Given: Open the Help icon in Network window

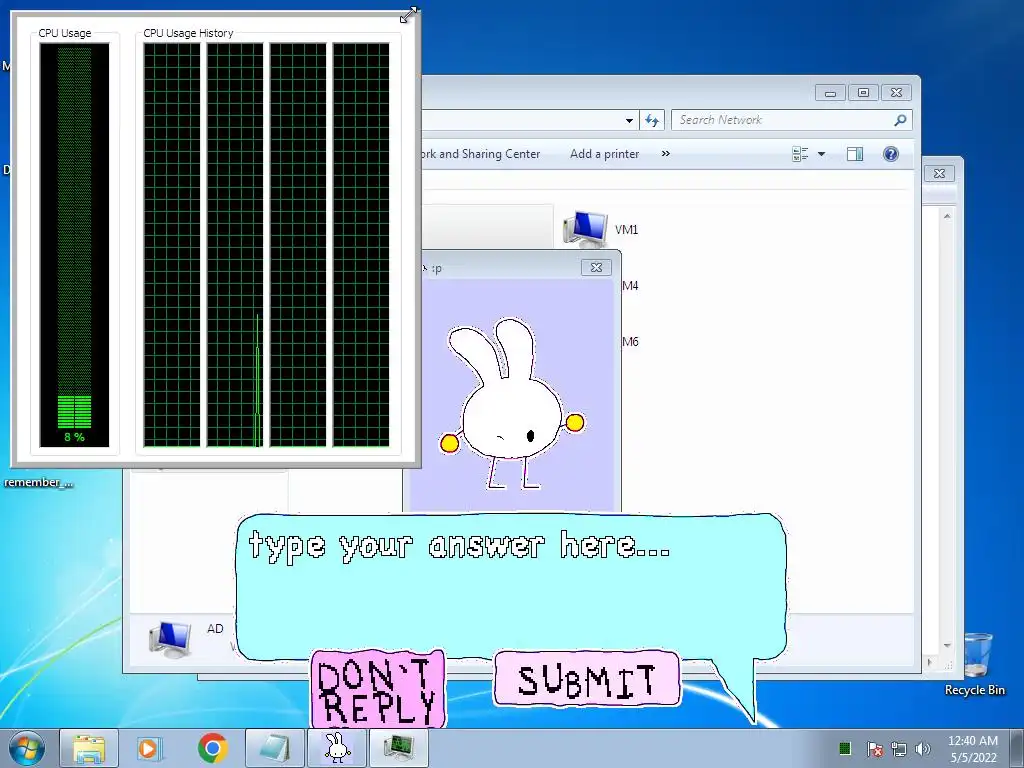Looking at the screenshot, I should coord(890,154).
